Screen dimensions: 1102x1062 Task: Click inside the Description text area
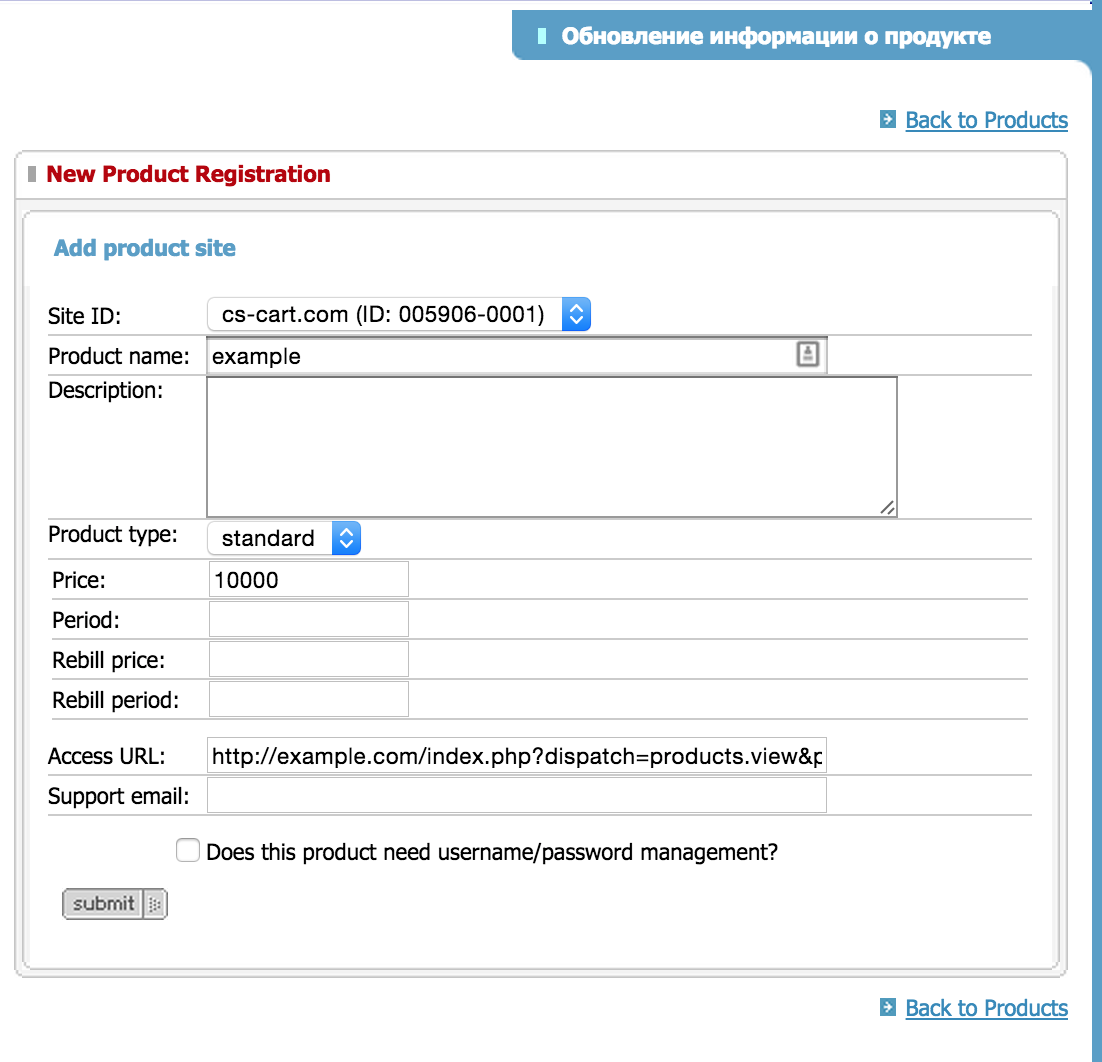[551, 446]
